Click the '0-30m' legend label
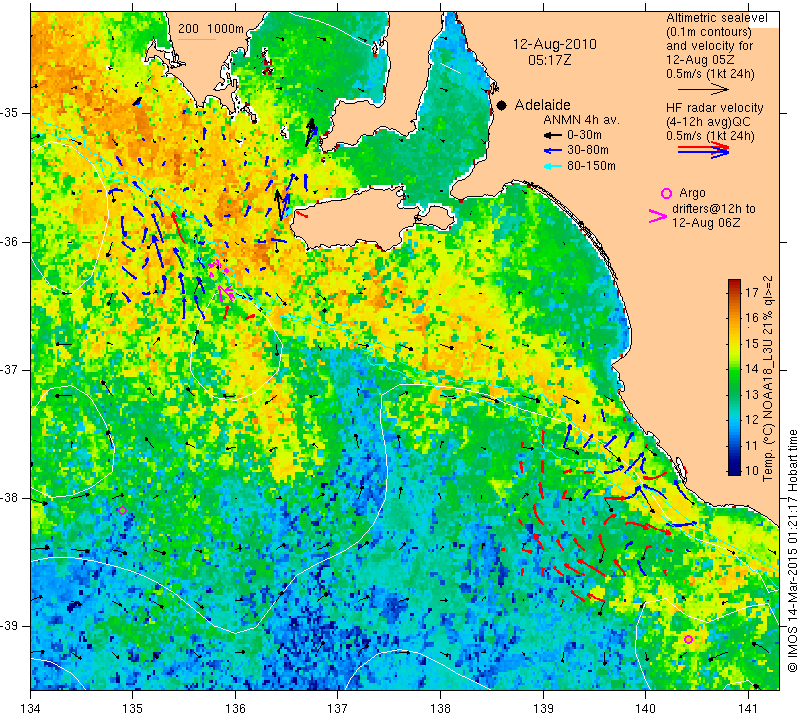Screen dimensions: 800x720 click(584, 135)
